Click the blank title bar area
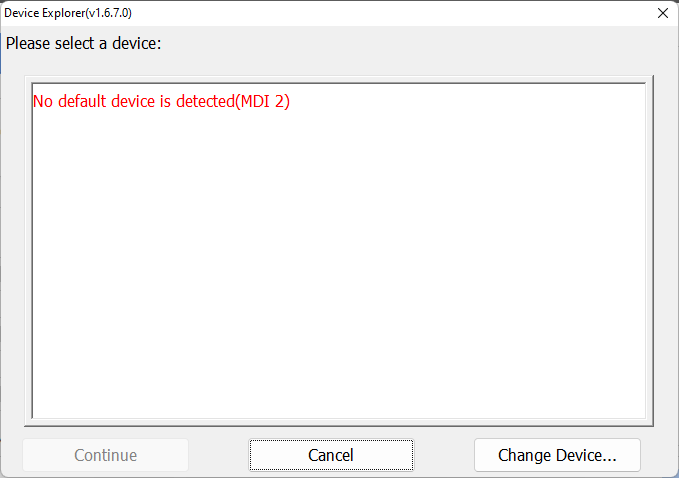The width and height of the screenshot is (679, 478). click(400, 13)
